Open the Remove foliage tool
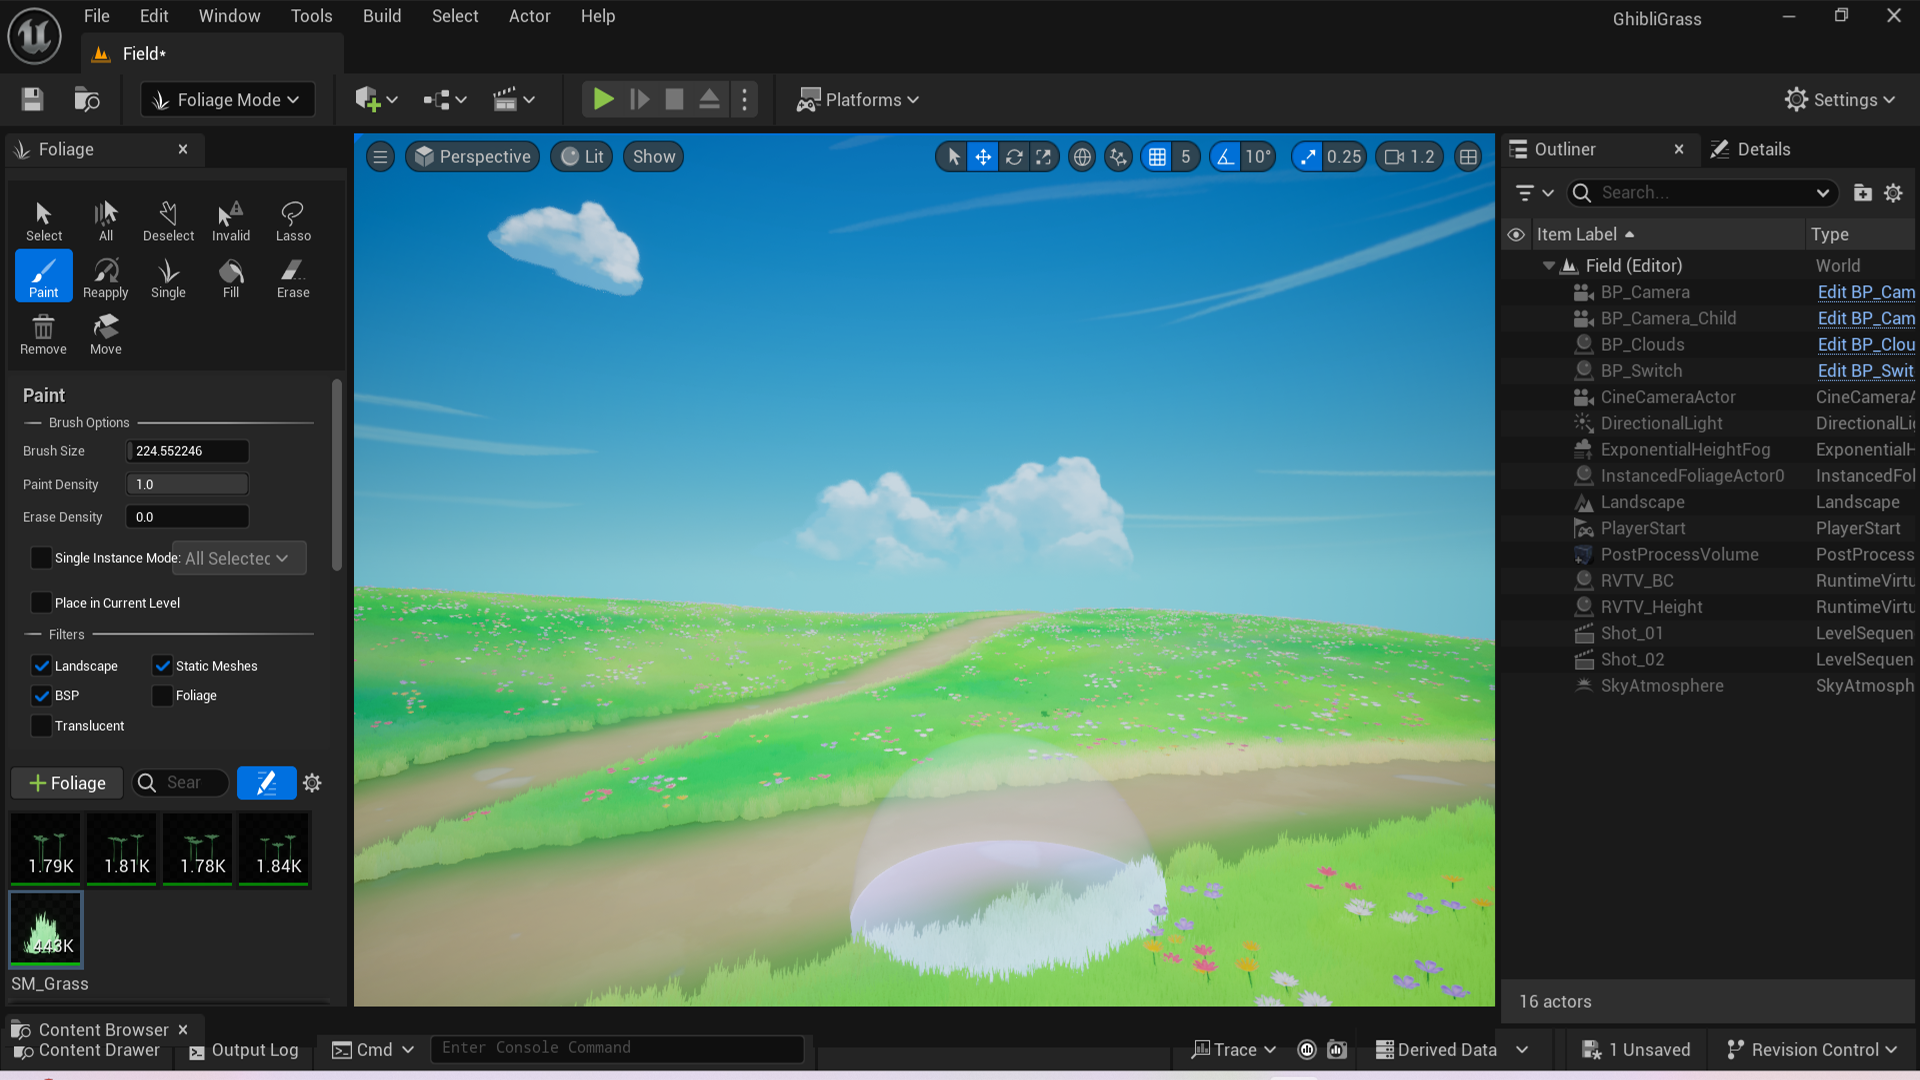 tap(42, 333)
